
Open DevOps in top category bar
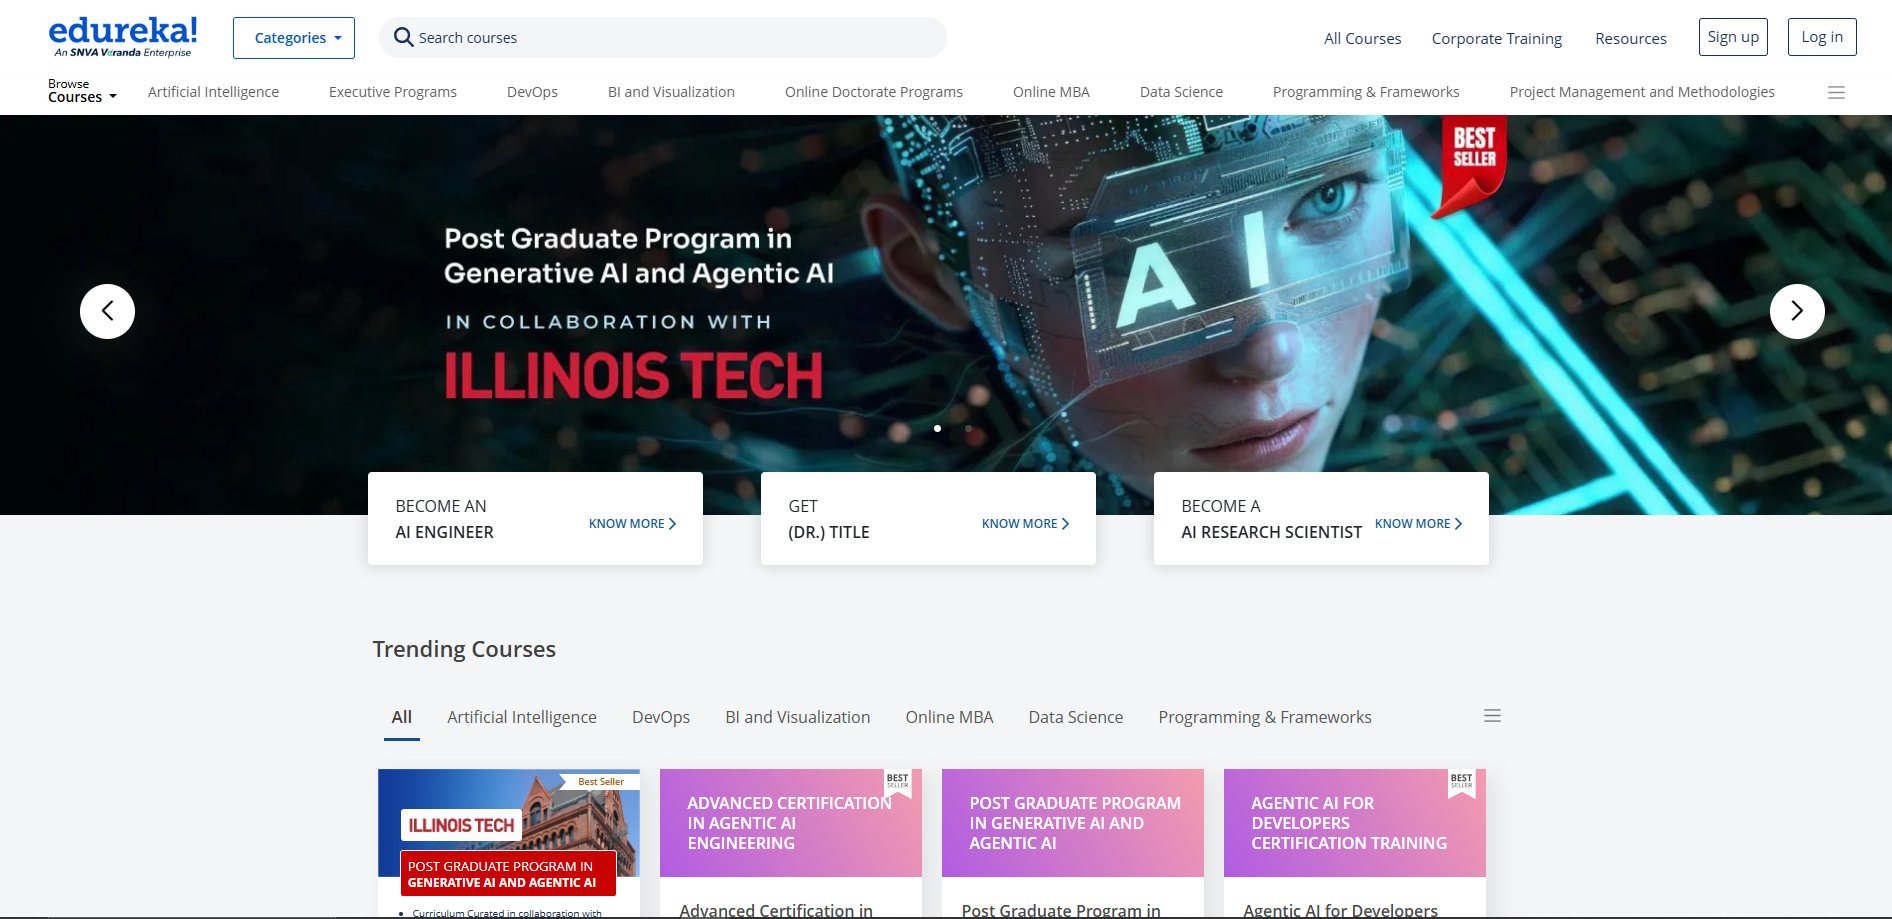click(532, 92)
